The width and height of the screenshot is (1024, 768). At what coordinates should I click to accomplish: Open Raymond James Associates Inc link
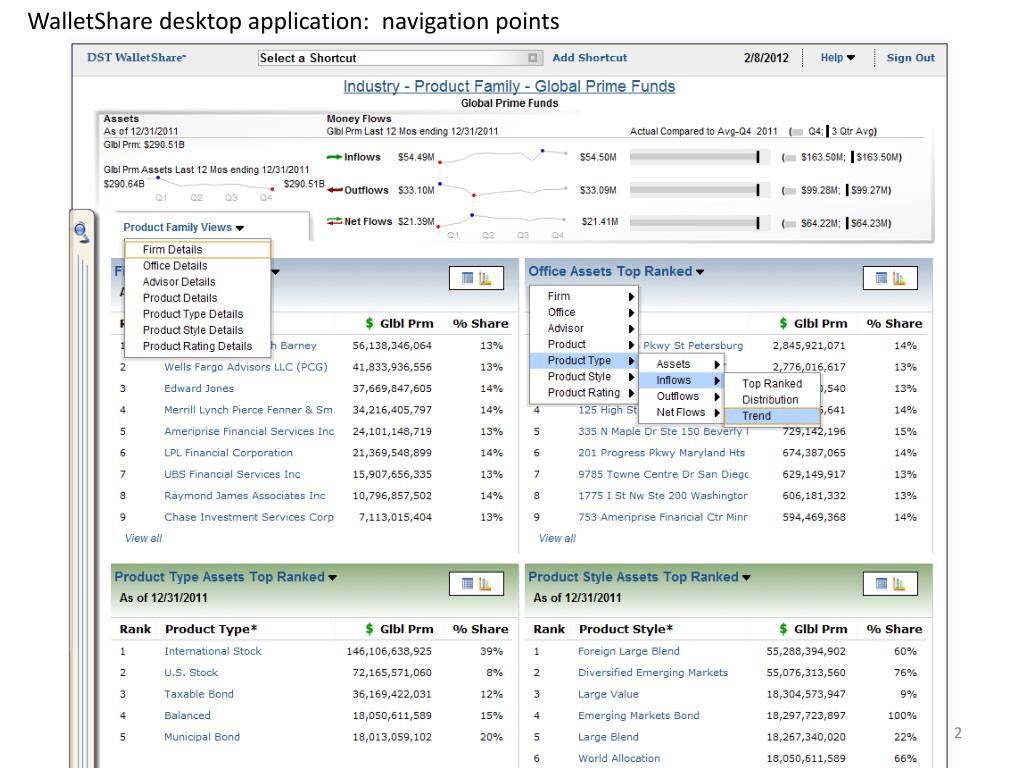[244, 496]
